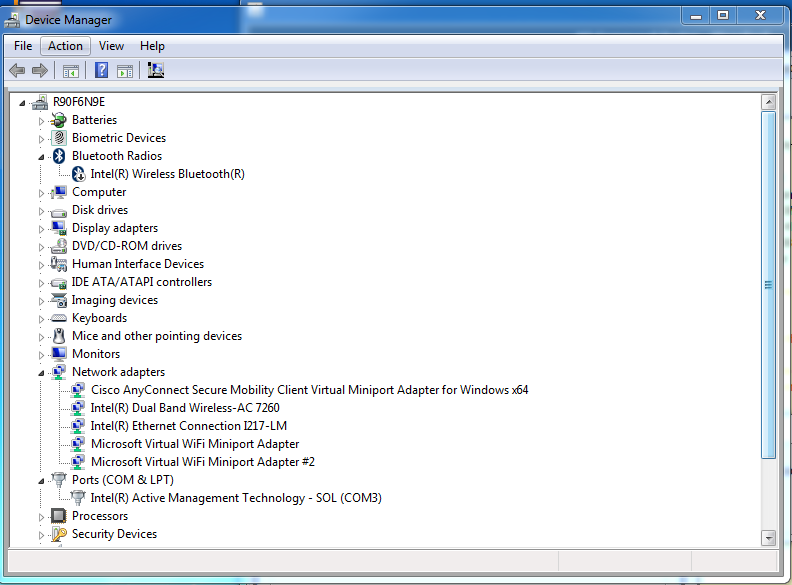Expand the Biometric Devices node
Screen dimensions: 792x585
(x=41, y=139)
